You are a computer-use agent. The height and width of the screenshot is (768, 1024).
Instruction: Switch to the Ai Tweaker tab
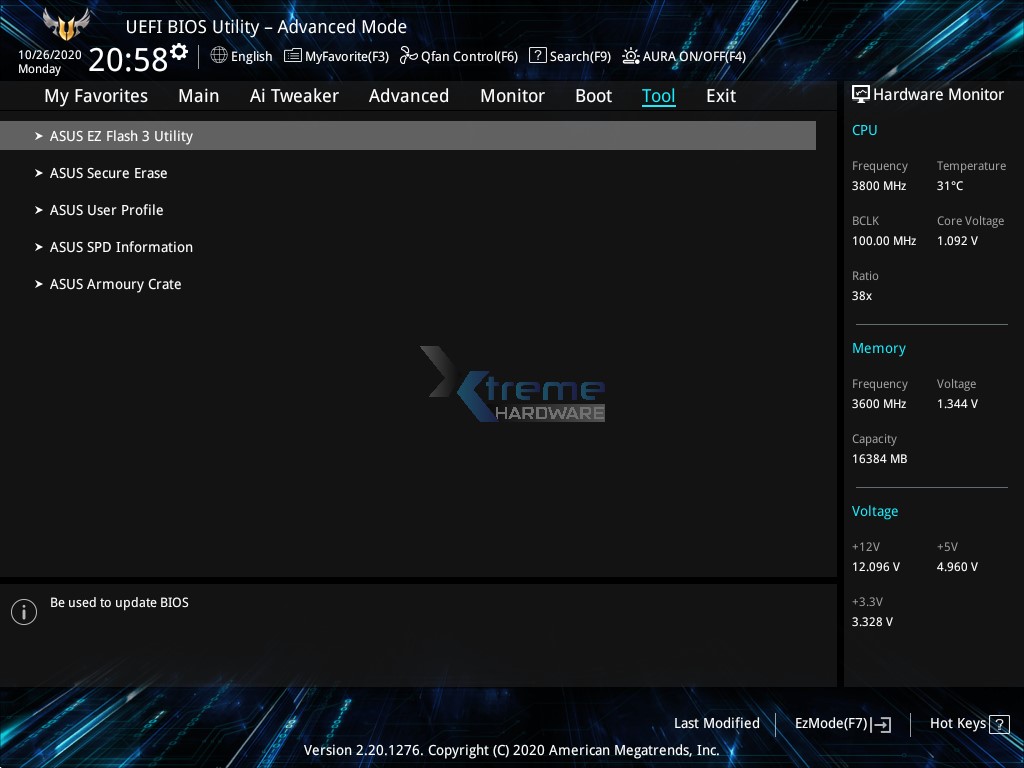click(294, 95)
